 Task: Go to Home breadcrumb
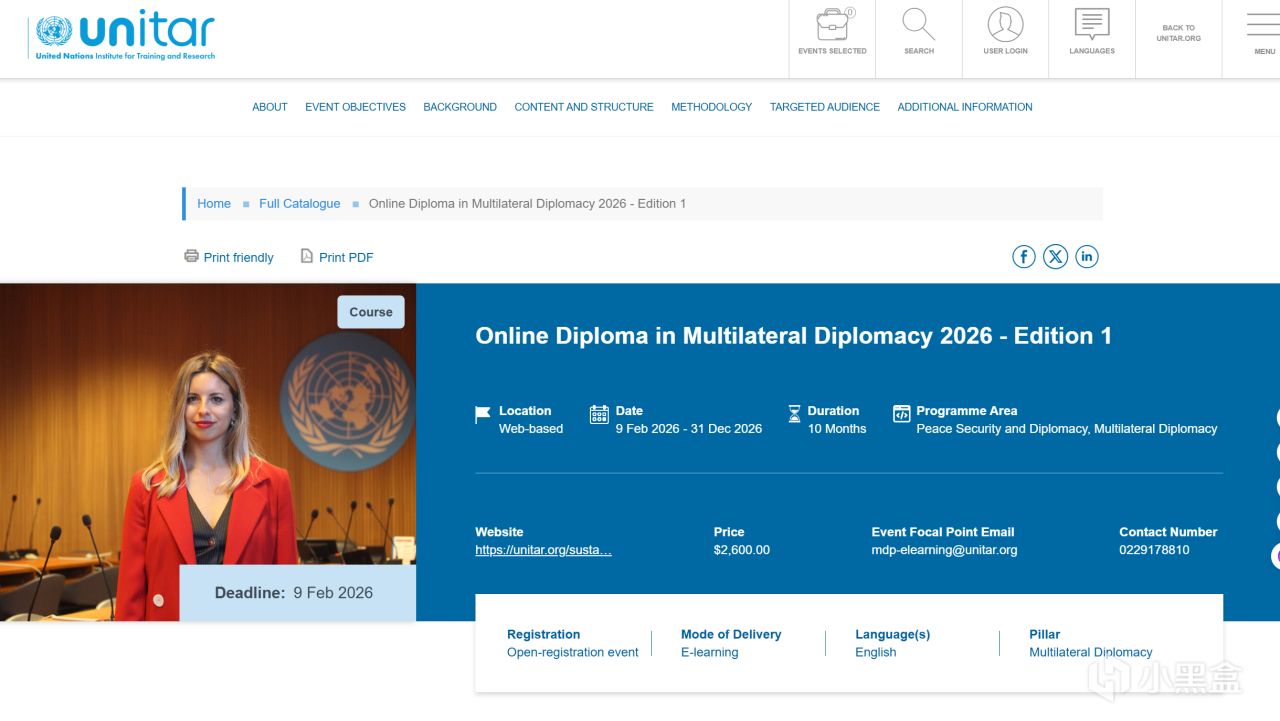point(214,204)
